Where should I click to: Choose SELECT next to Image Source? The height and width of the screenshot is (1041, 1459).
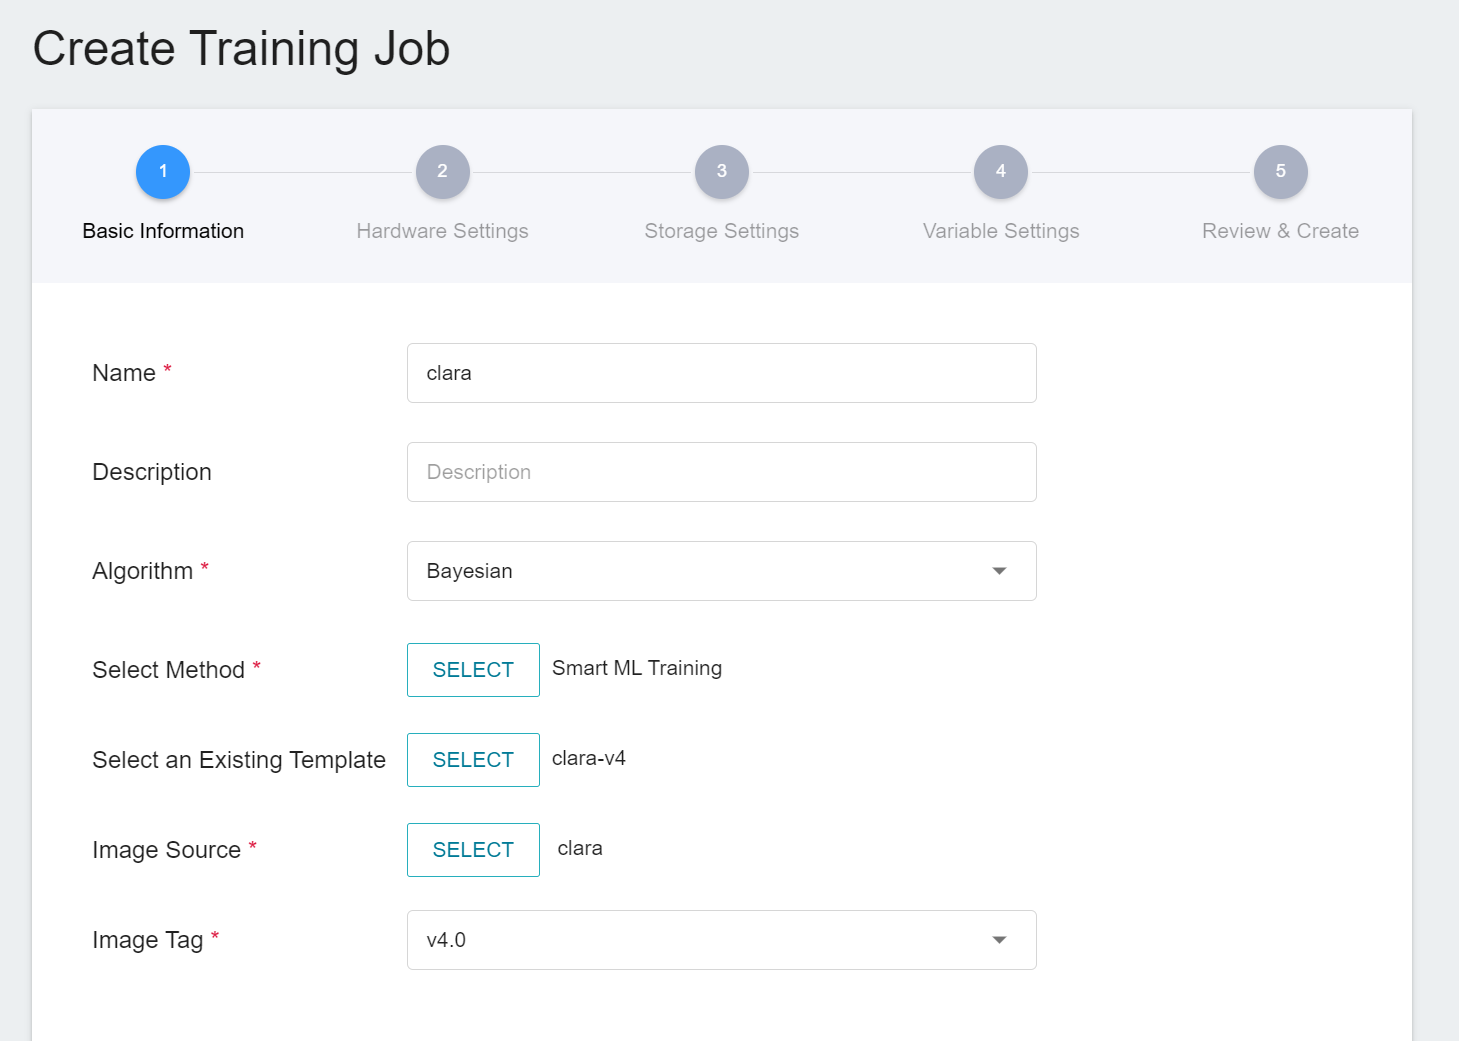click(473, 850)
